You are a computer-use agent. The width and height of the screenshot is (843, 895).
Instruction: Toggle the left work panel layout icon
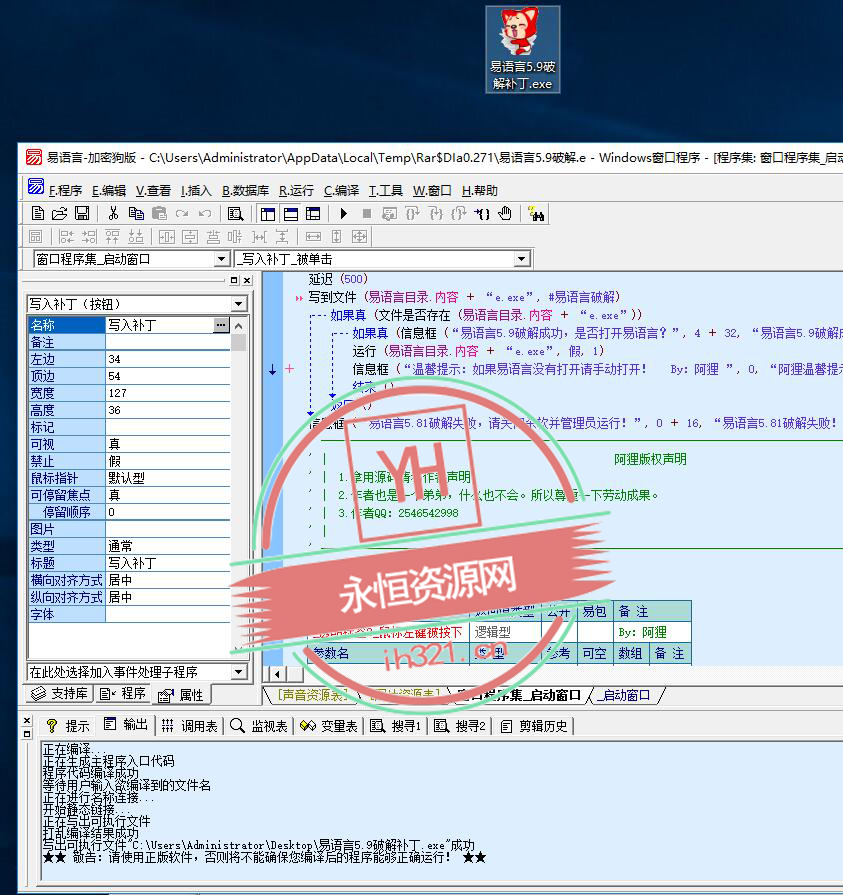[268, 214]
